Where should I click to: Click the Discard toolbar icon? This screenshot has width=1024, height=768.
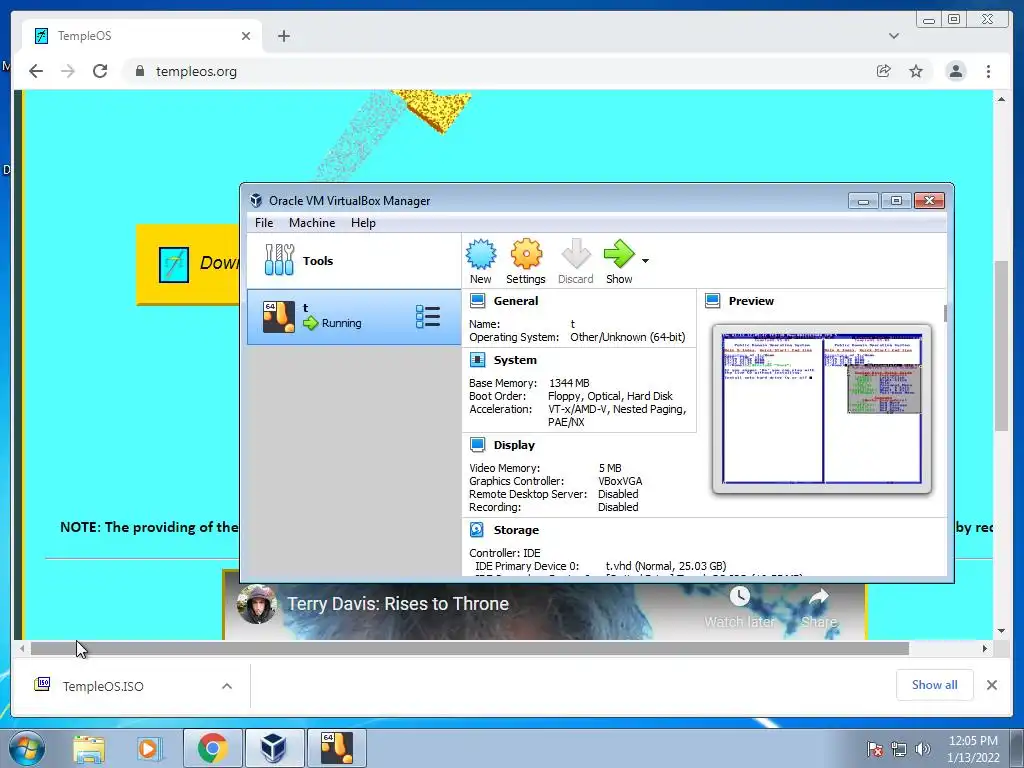click(575, 254)
